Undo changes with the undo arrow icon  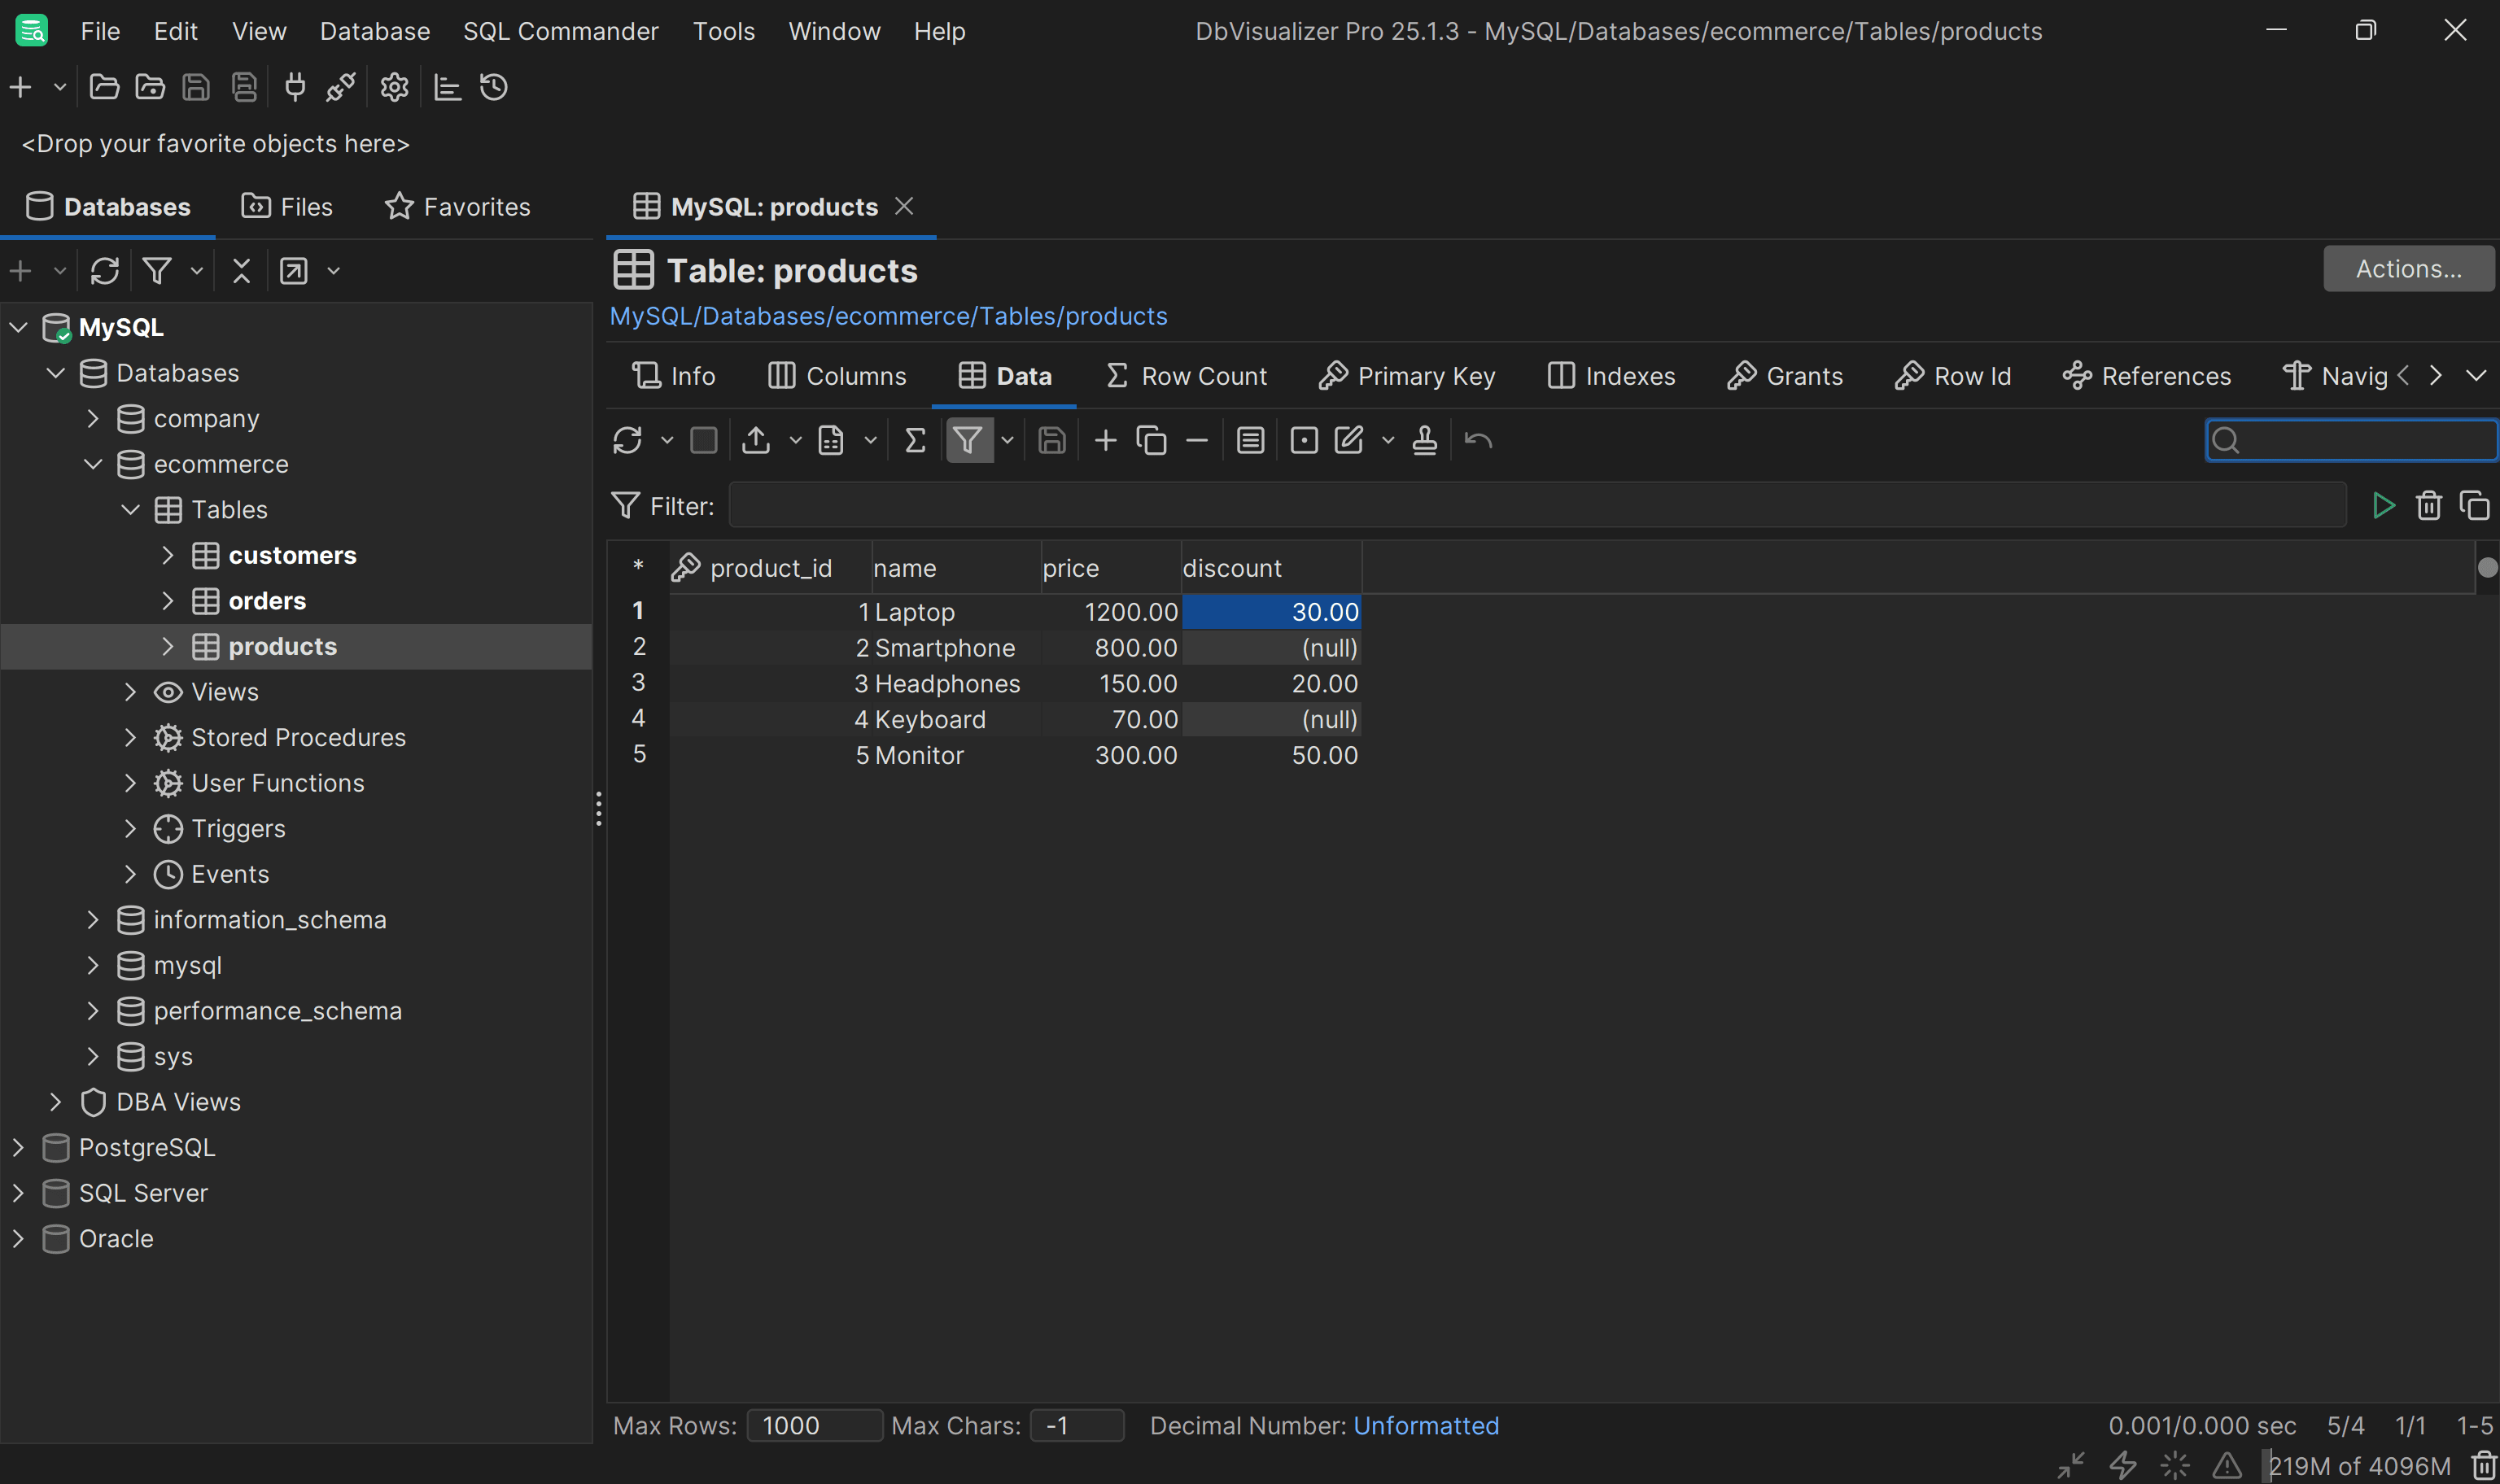(1478, 440)
